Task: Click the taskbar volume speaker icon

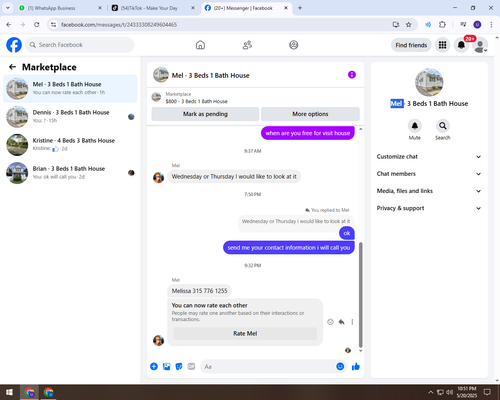Action: 449,392
